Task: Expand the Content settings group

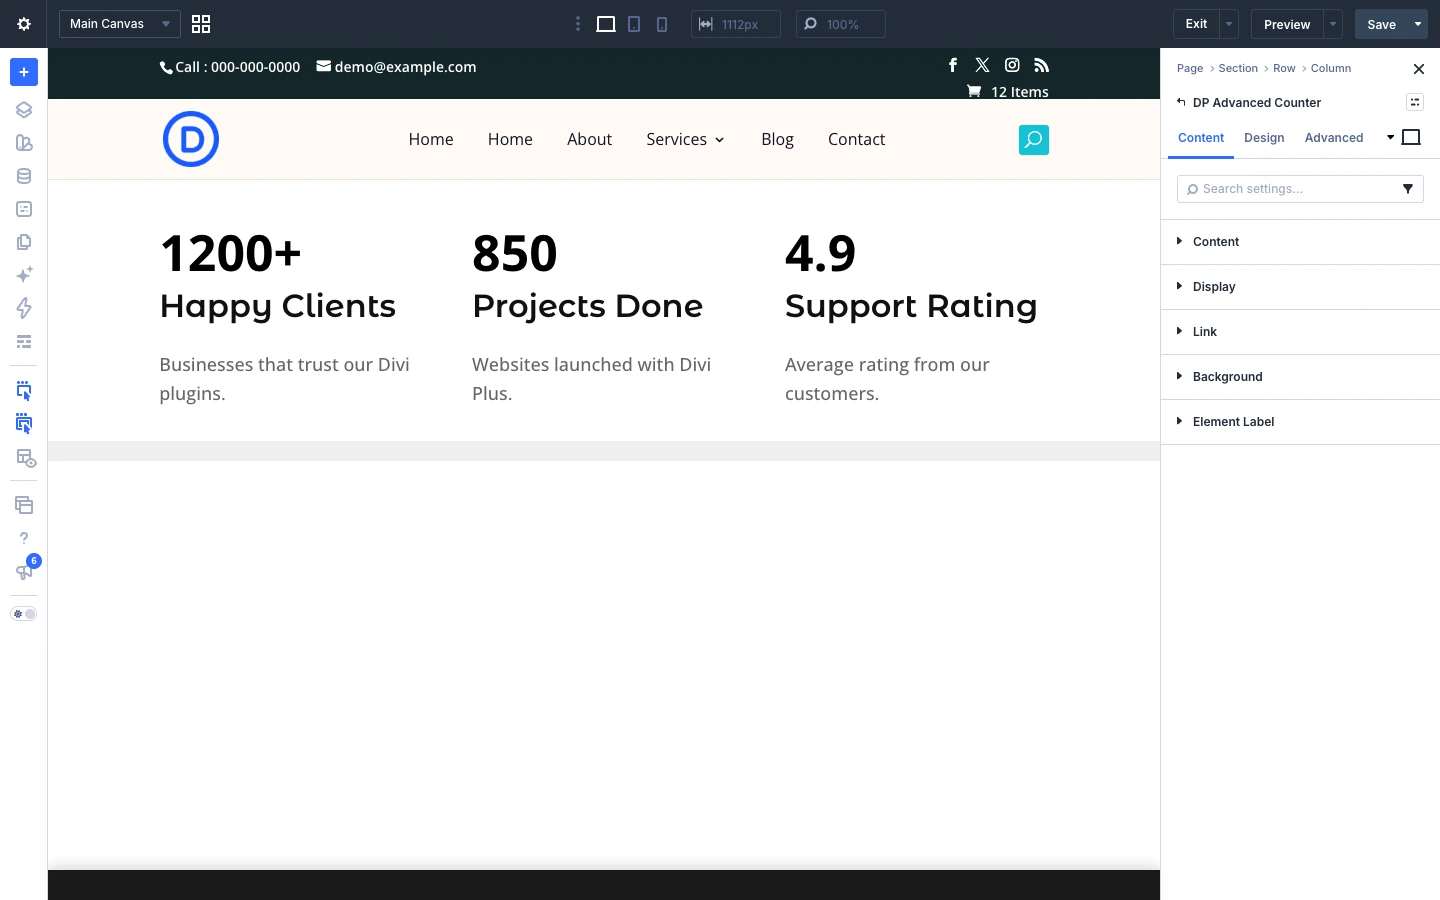Action: pyautogui.click(x=1300, y=242)
